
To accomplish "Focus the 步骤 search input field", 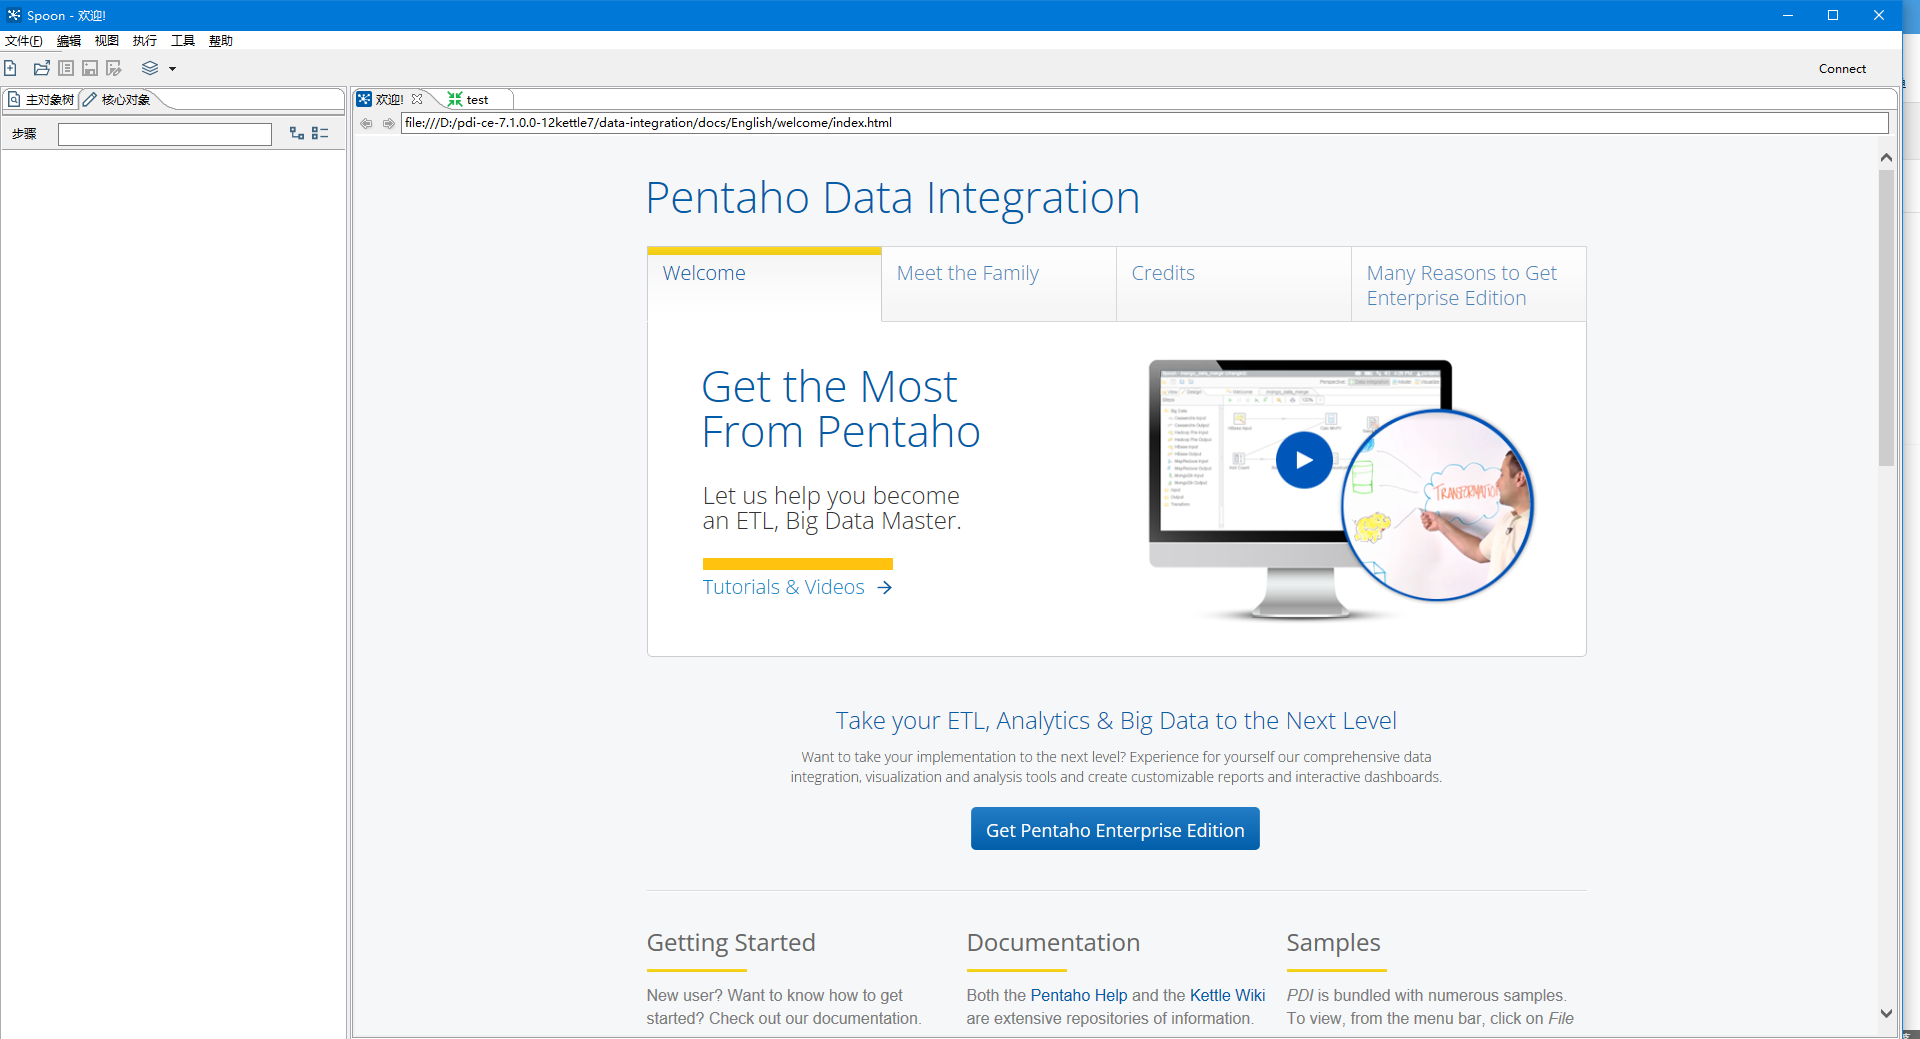I will point(165,134).
